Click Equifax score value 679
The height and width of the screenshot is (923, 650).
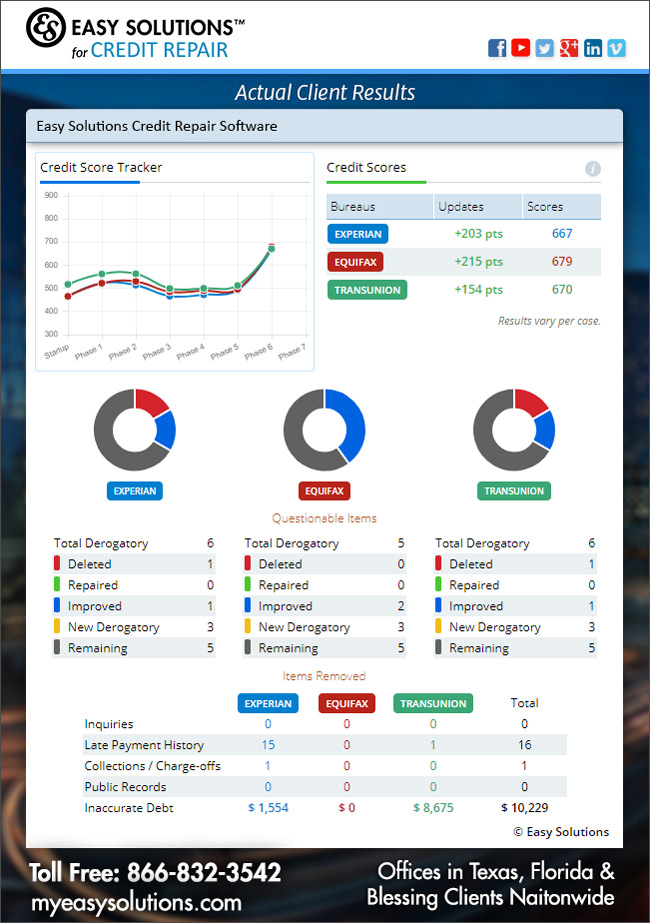562,261
